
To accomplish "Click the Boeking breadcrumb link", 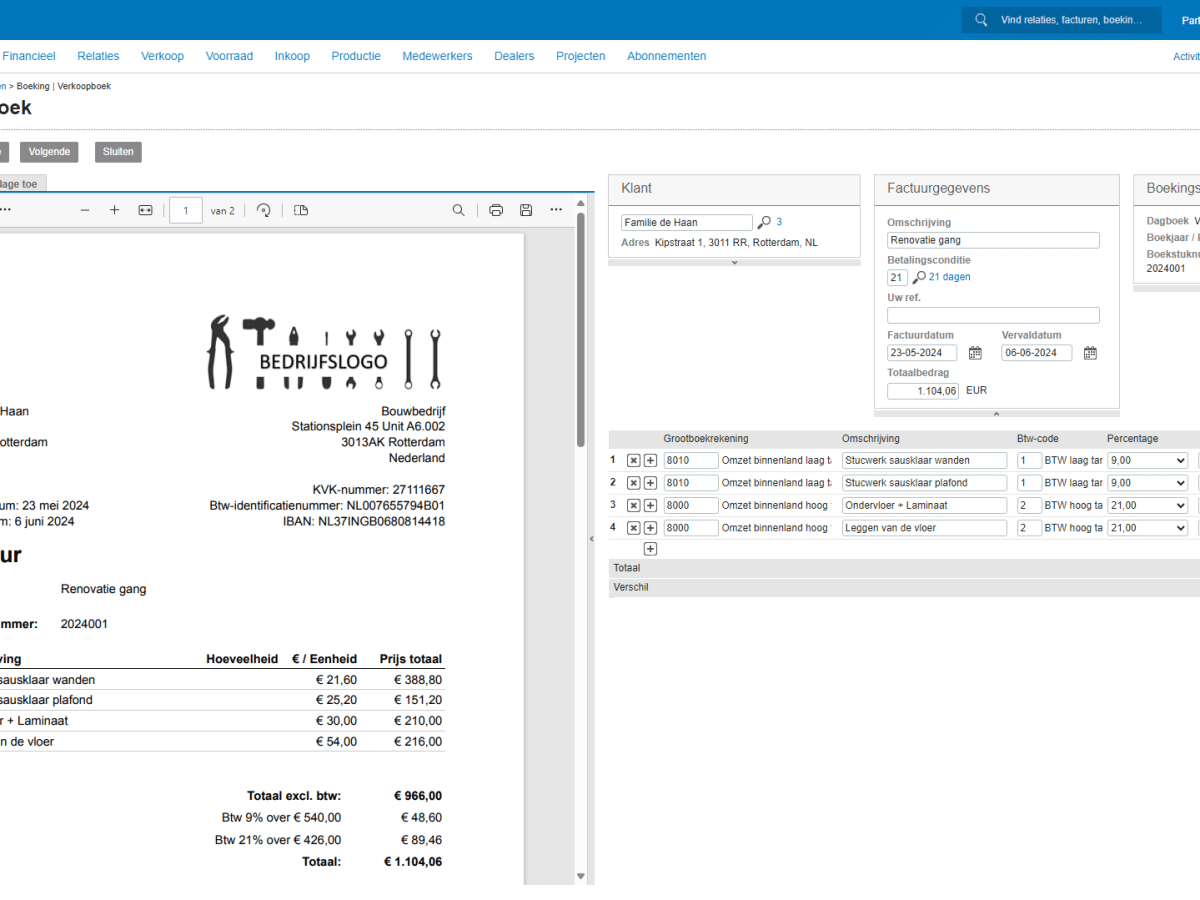I will [33, 86].
